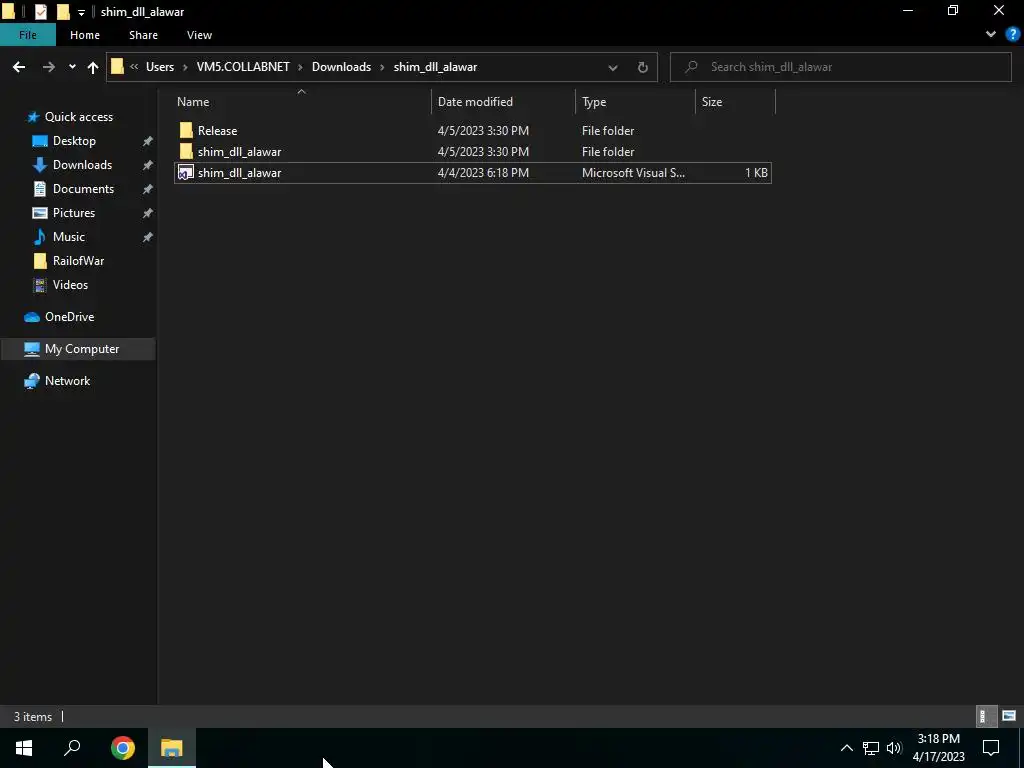Open Music in the navigation pane
The image size is (1024, 768).
(x=69, y=236)
